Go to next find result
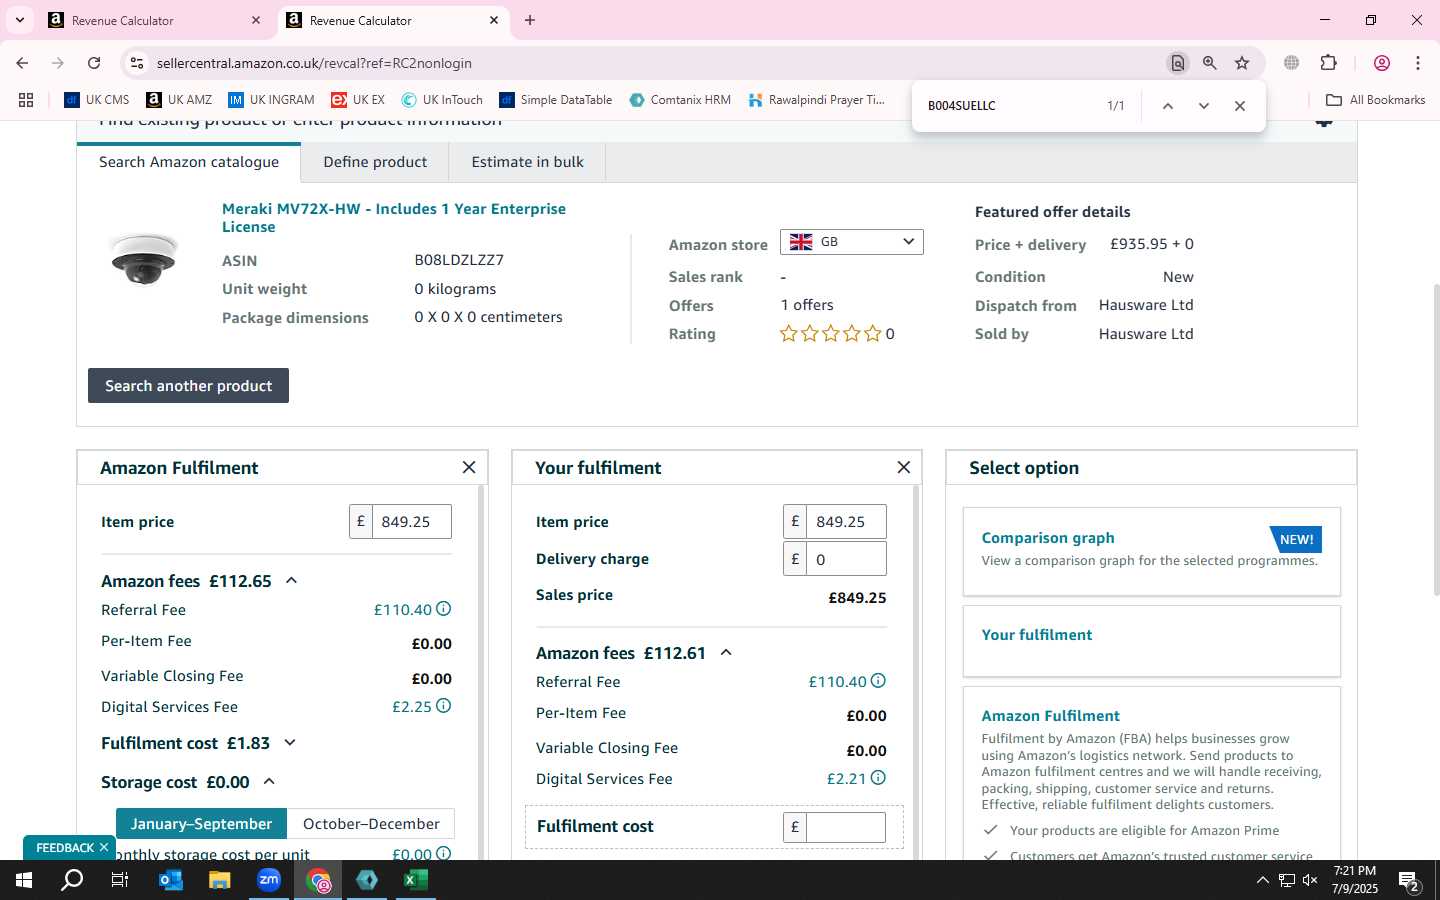Viewport: 1440px width, 900px height. coord(1204,106)
